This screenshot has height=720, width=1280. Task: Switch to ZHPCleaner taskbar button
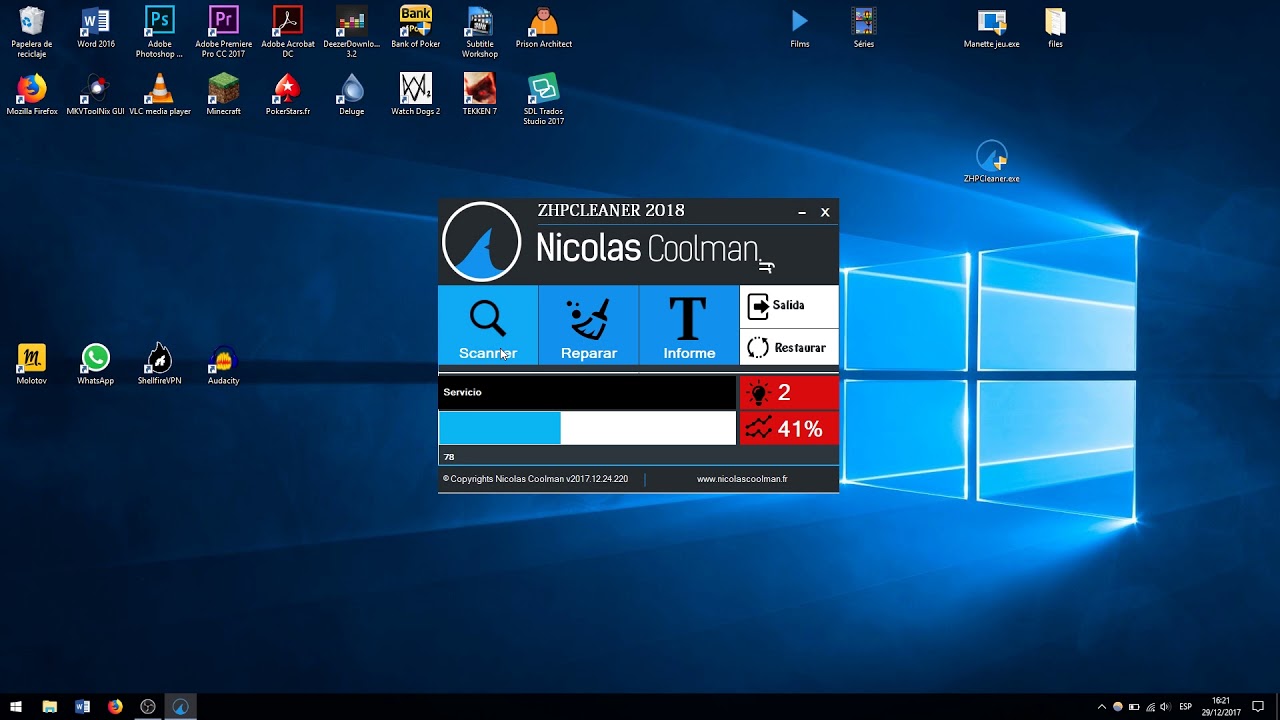[180, 707]
